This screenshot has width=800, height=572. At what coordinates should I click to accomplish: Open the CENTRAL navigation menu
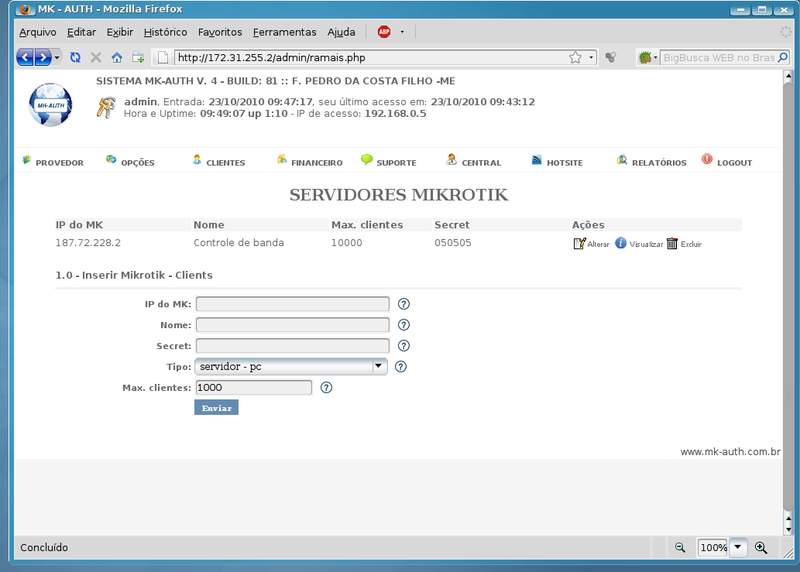click(473, 162)
